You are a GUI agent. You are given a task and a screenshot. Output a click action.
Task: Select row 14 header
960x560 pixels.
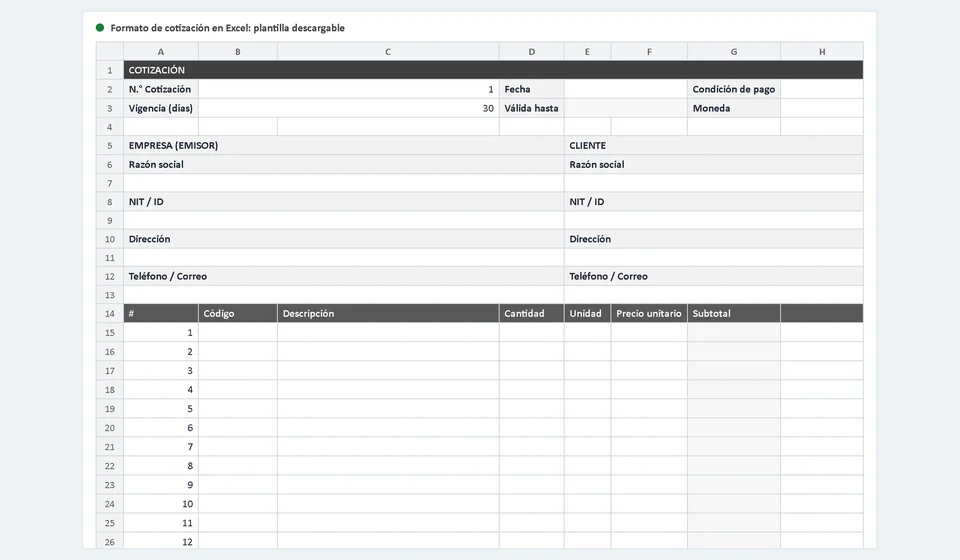click(110, 313)
